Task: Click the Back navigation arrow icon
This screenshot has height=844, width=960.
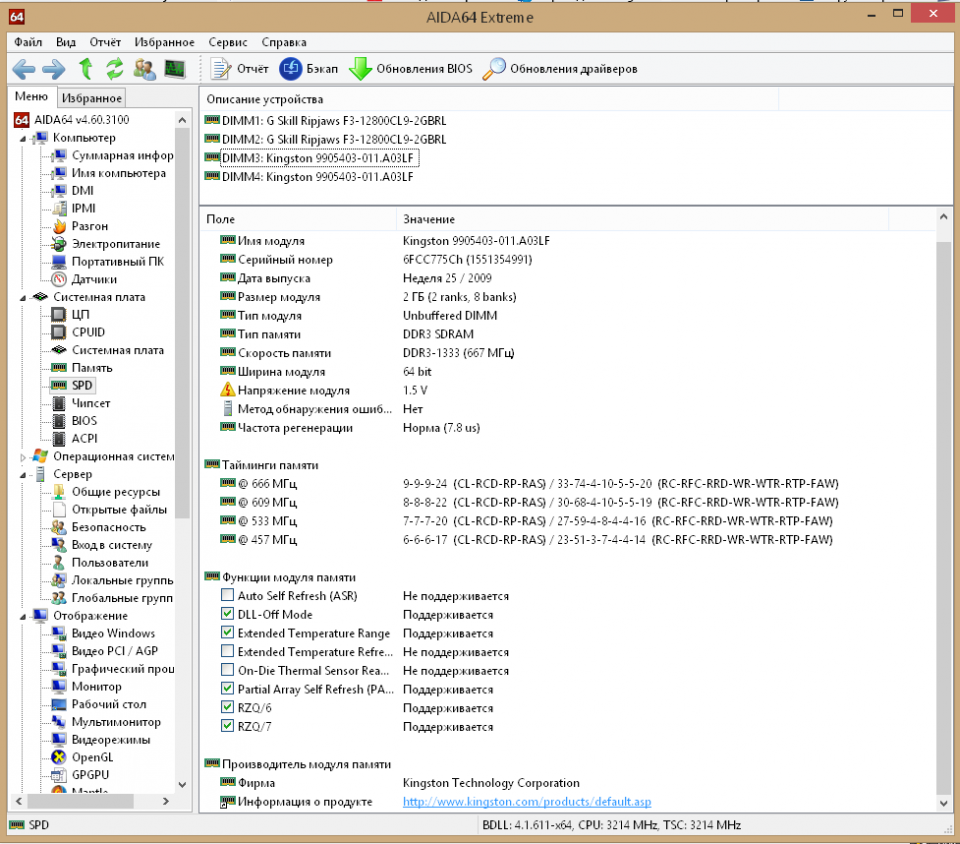Action: (24, 69)
